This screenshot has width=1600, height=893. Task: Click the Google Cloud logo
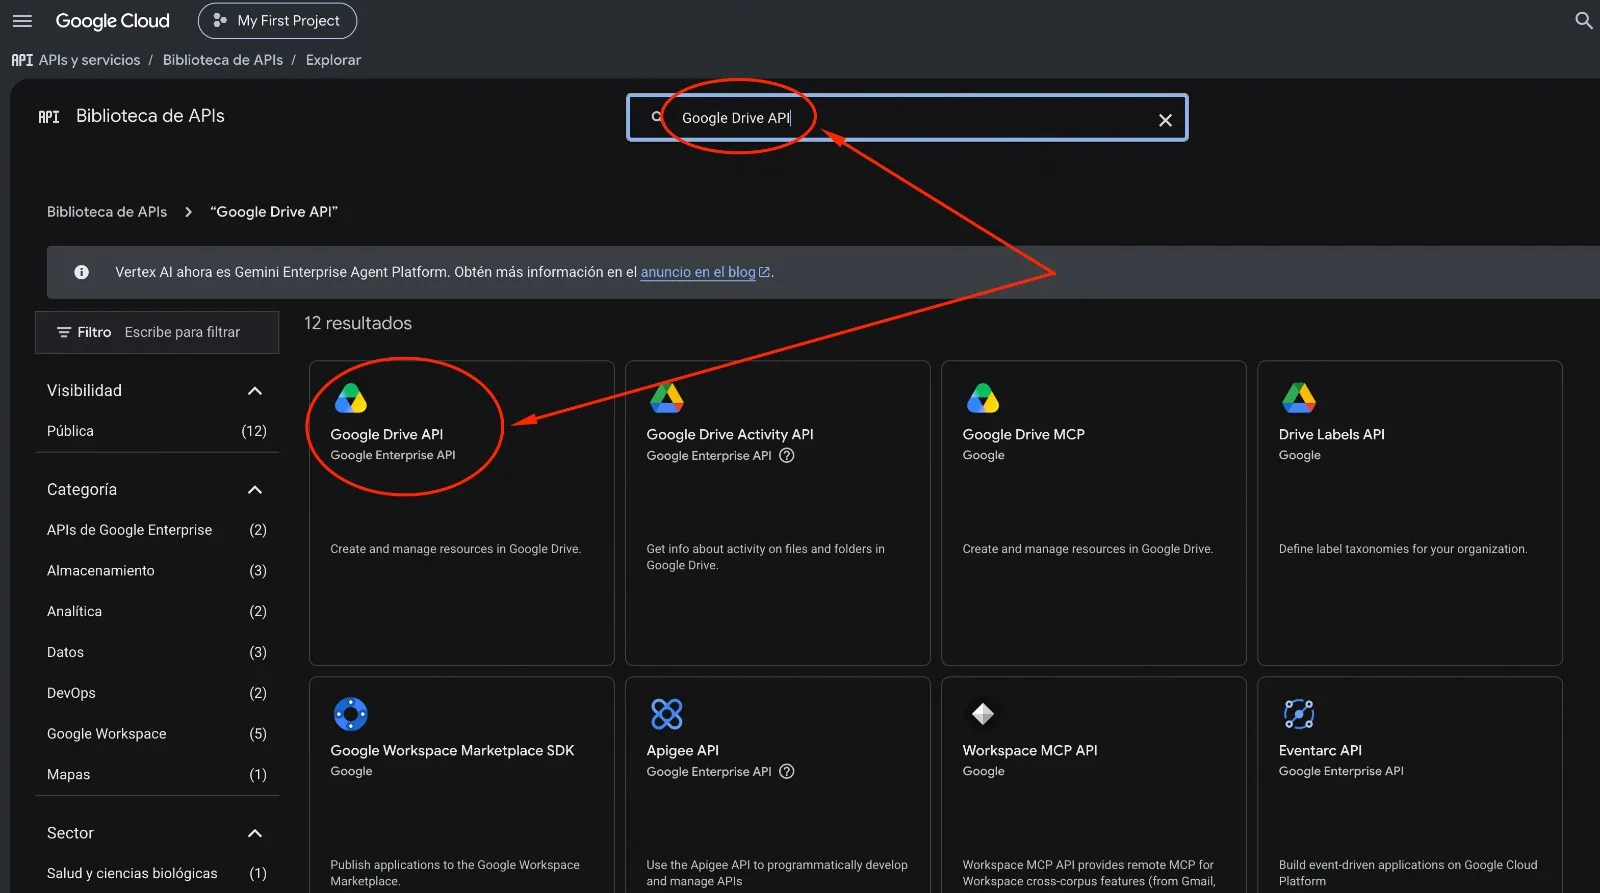[112, 21]
